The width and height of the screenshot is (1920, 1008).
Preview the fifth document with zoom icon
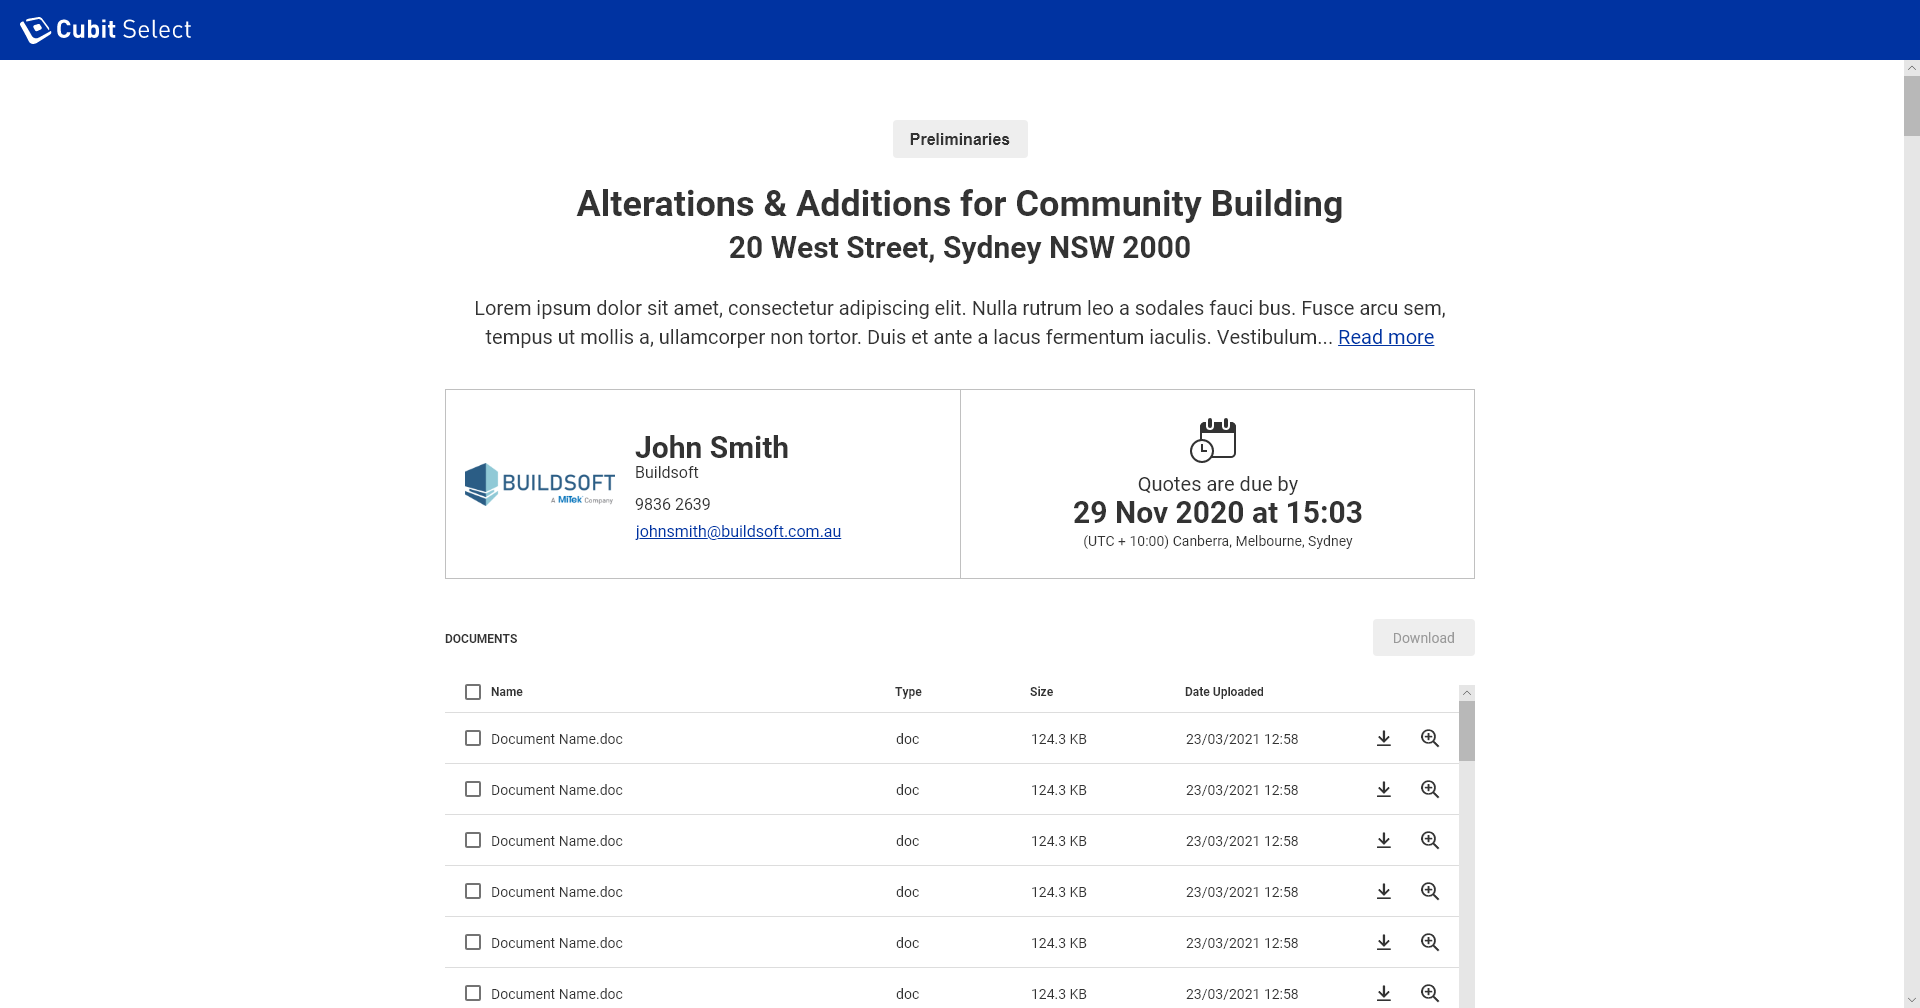pyautogui.click(x=1430, y=943)
